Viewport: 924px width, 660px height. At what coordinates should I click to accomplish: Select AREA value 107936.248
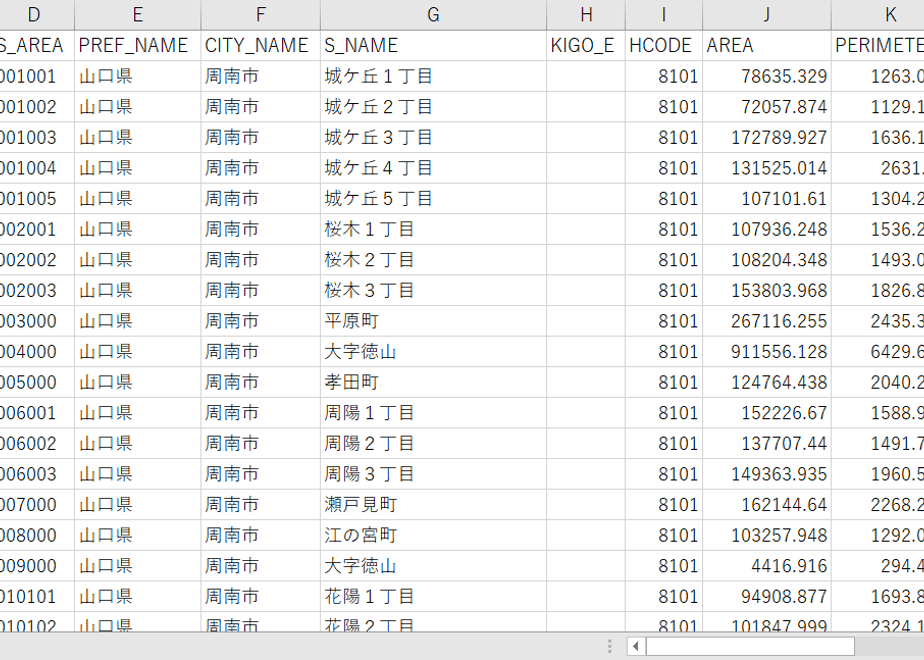767,229
